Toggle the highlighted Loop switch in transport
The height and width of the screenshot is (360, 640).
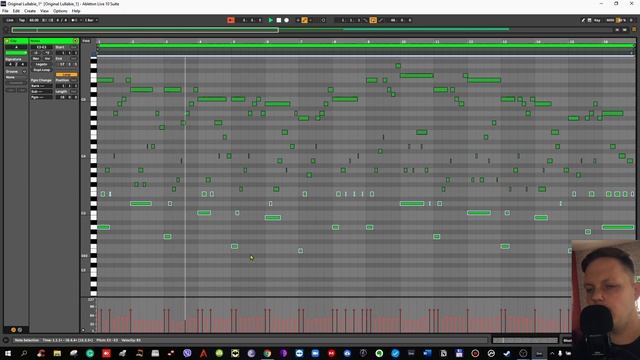tap(373, 20)
